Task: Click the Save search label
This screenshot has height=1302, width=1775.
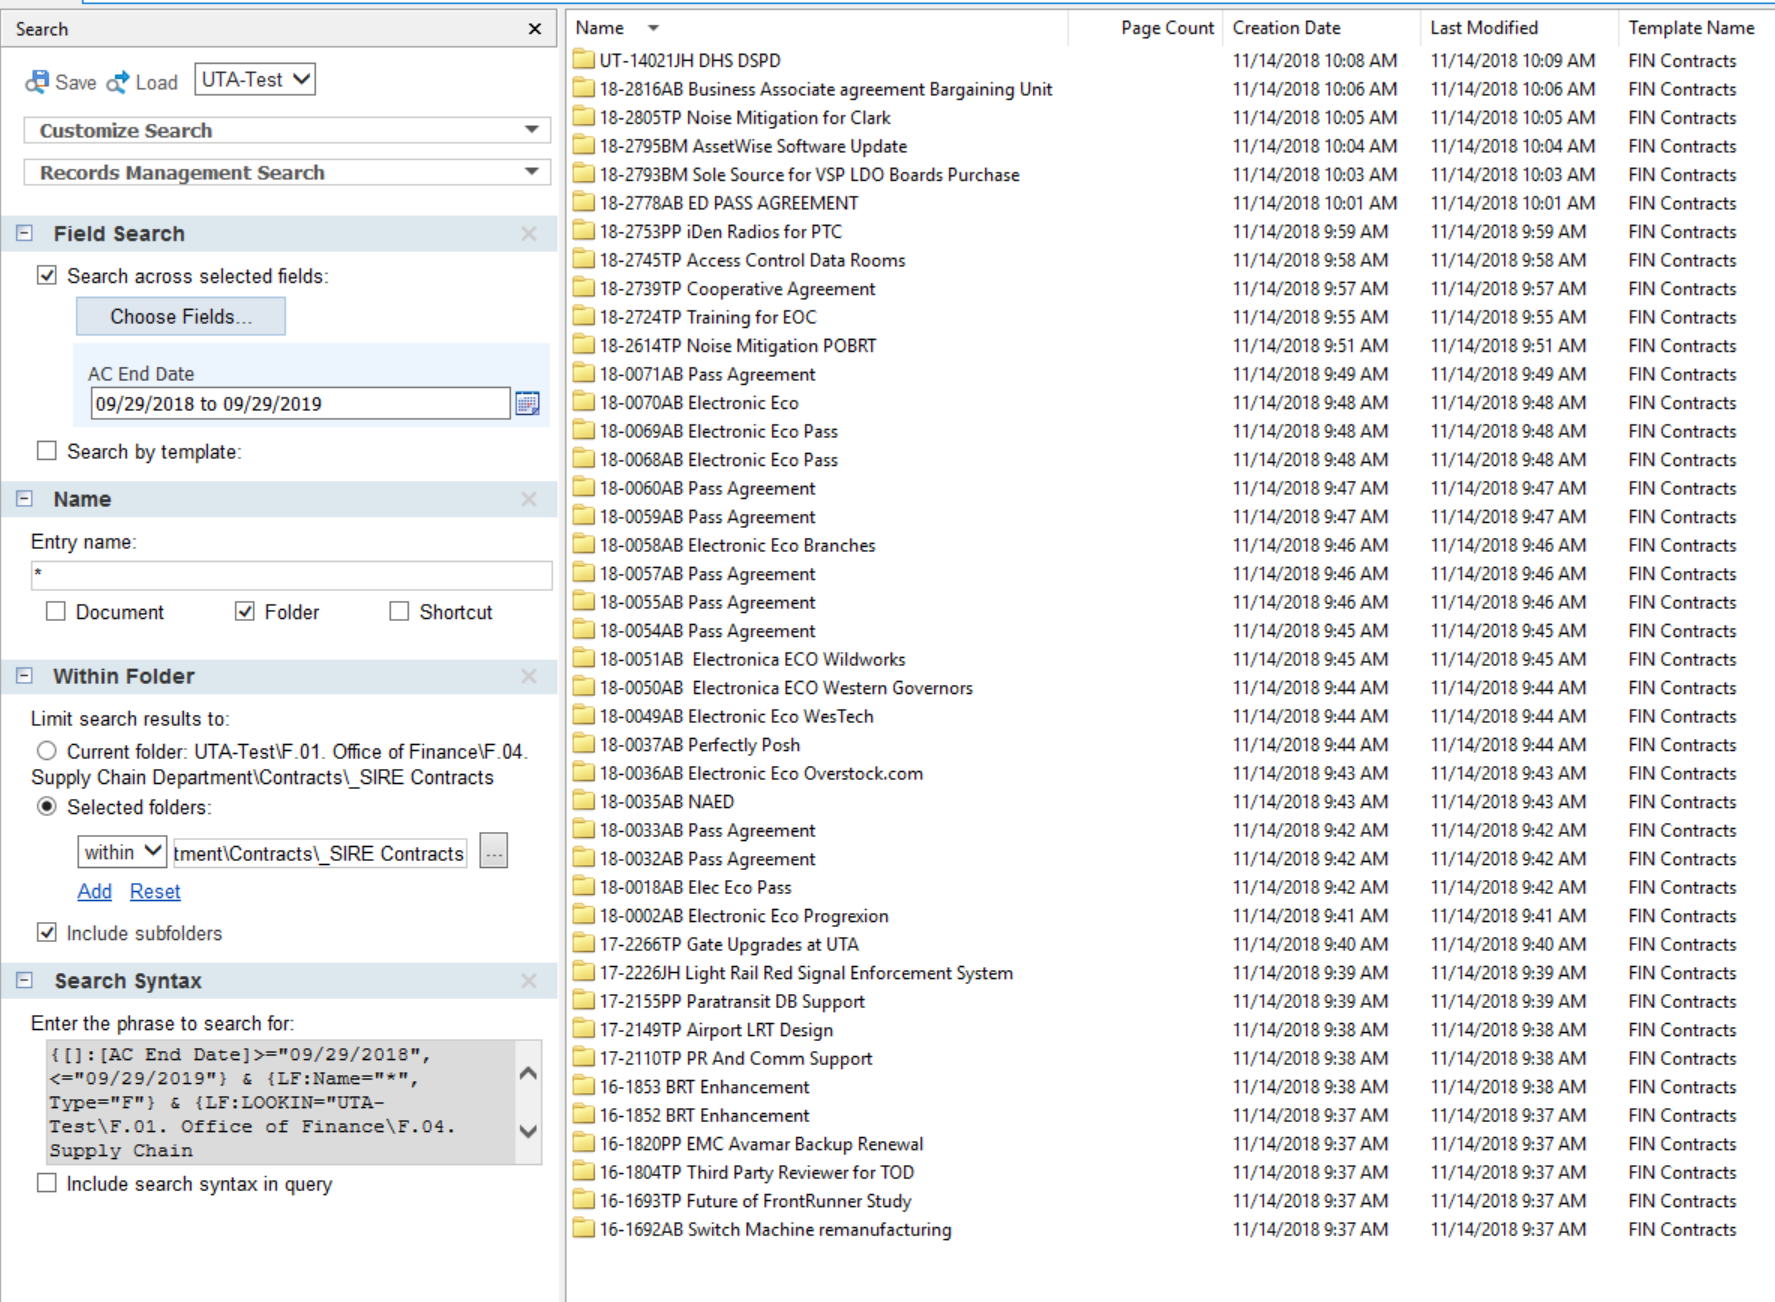Action: 76,82
